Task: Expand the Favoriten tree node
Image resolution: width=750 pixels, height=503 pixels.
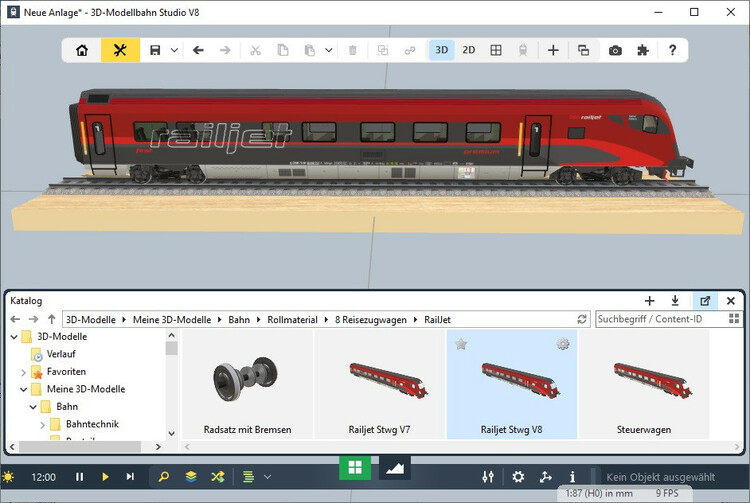Action: 23,372
